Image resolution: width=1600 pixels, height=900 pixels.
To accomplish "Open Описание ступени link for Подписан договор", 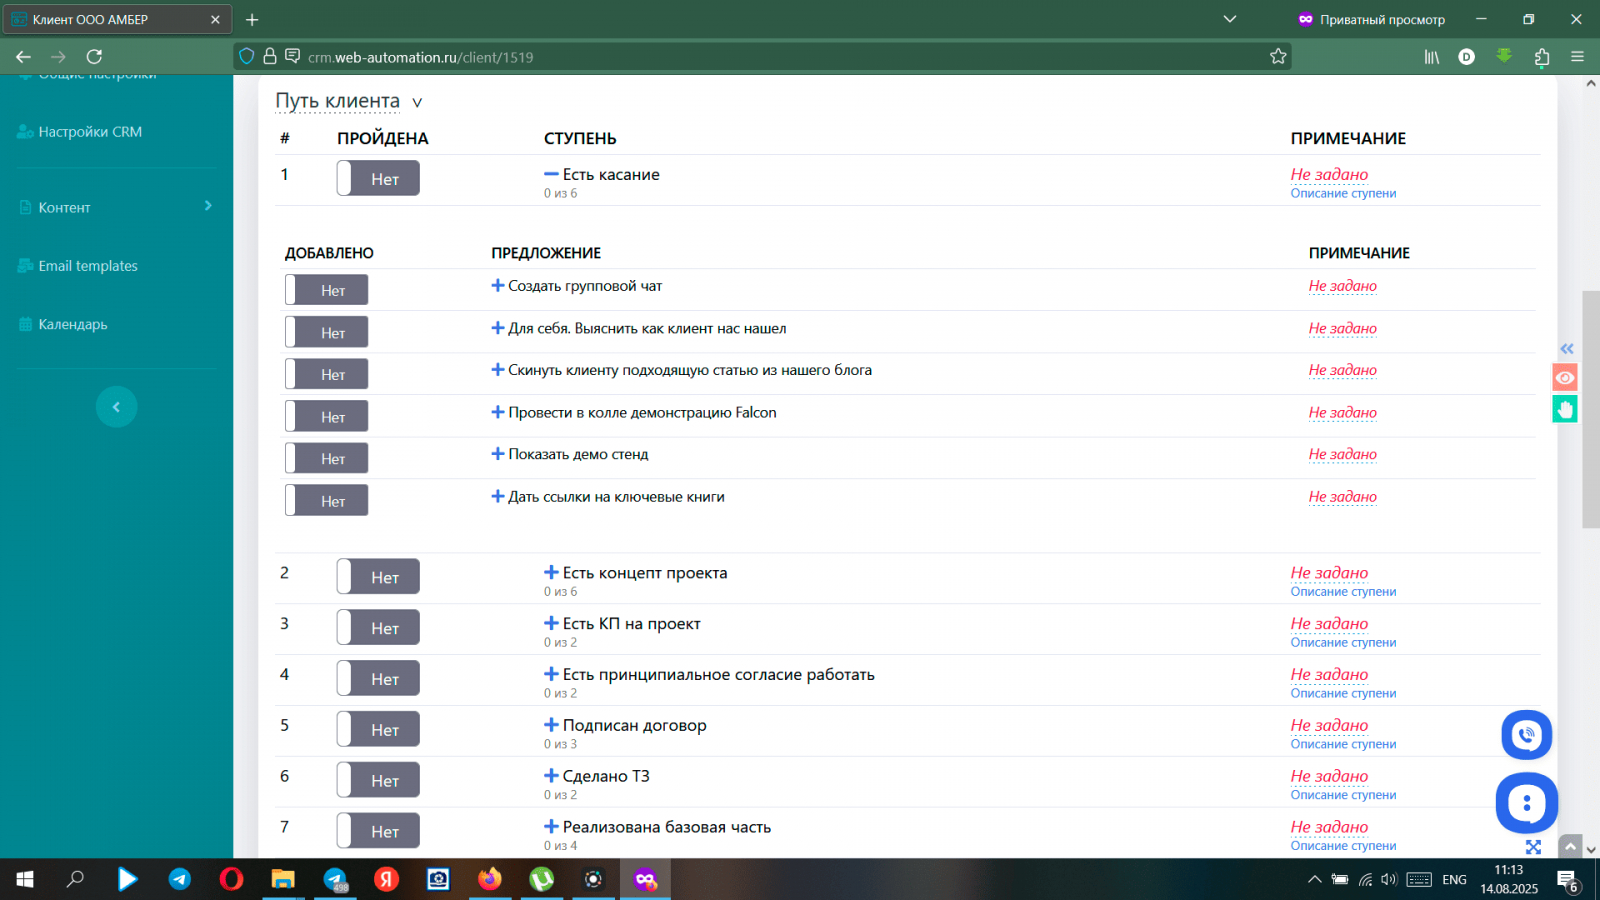I will click(x=1343, y=745).
